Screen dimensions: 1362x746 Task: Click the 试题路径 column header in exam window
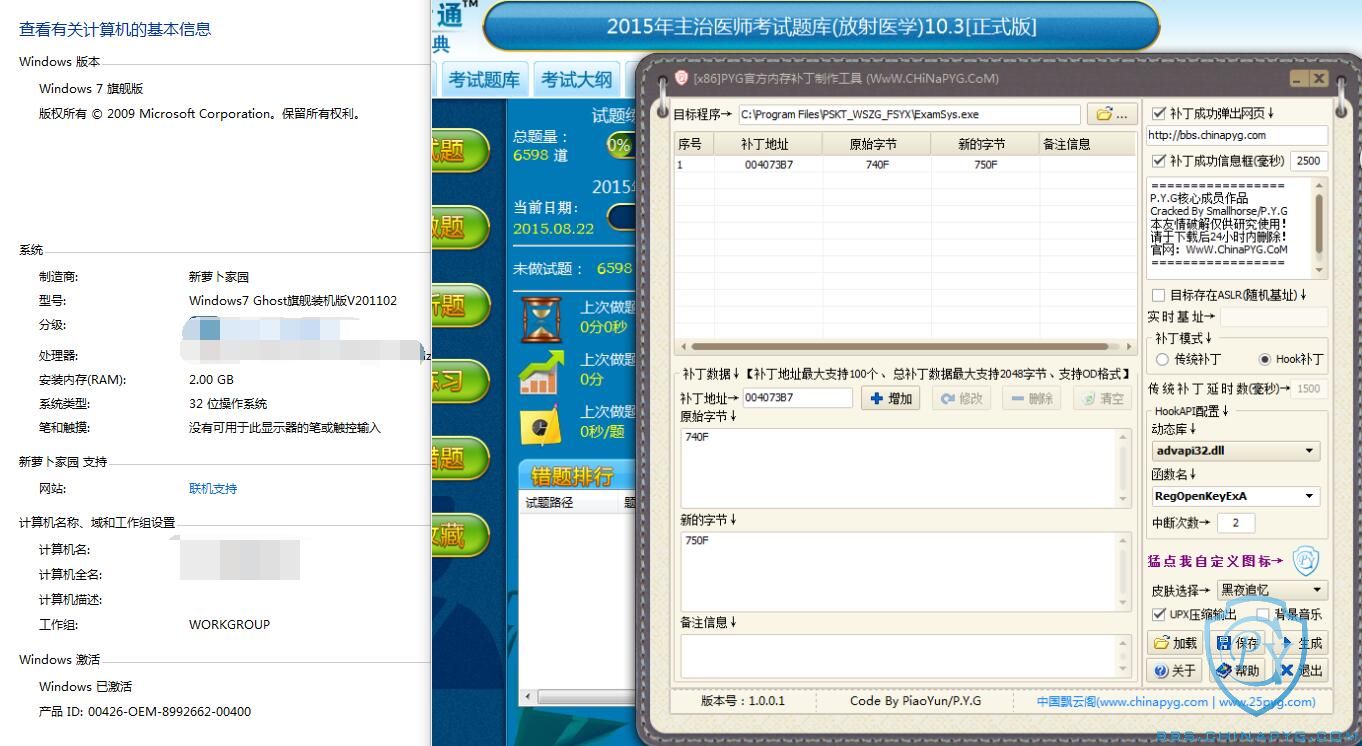click(x=550, y=503)
